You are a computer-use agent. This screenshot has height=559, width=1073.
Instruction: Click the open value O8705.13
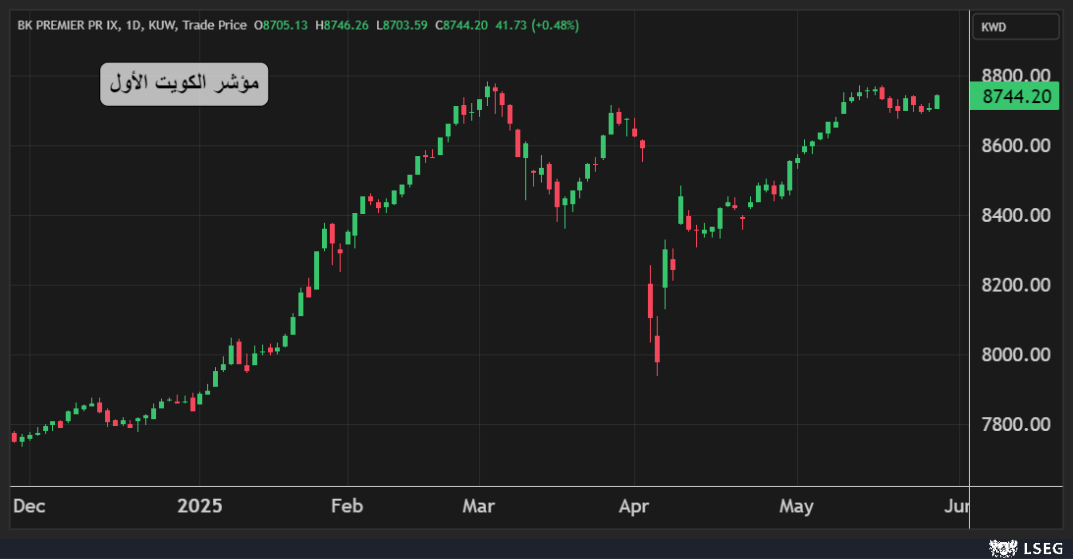point(282,25)
